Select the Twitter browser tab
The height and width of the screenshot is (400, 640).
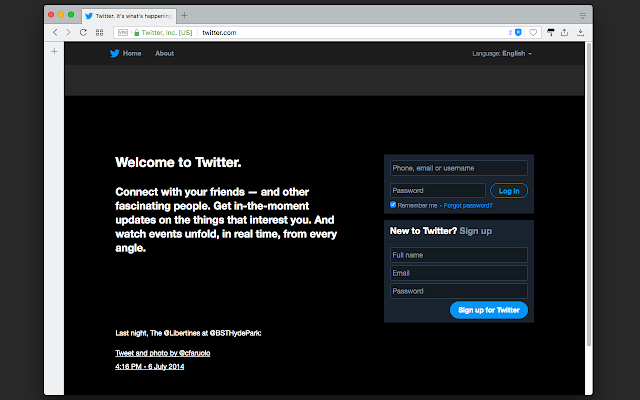(x=129, y=16)
